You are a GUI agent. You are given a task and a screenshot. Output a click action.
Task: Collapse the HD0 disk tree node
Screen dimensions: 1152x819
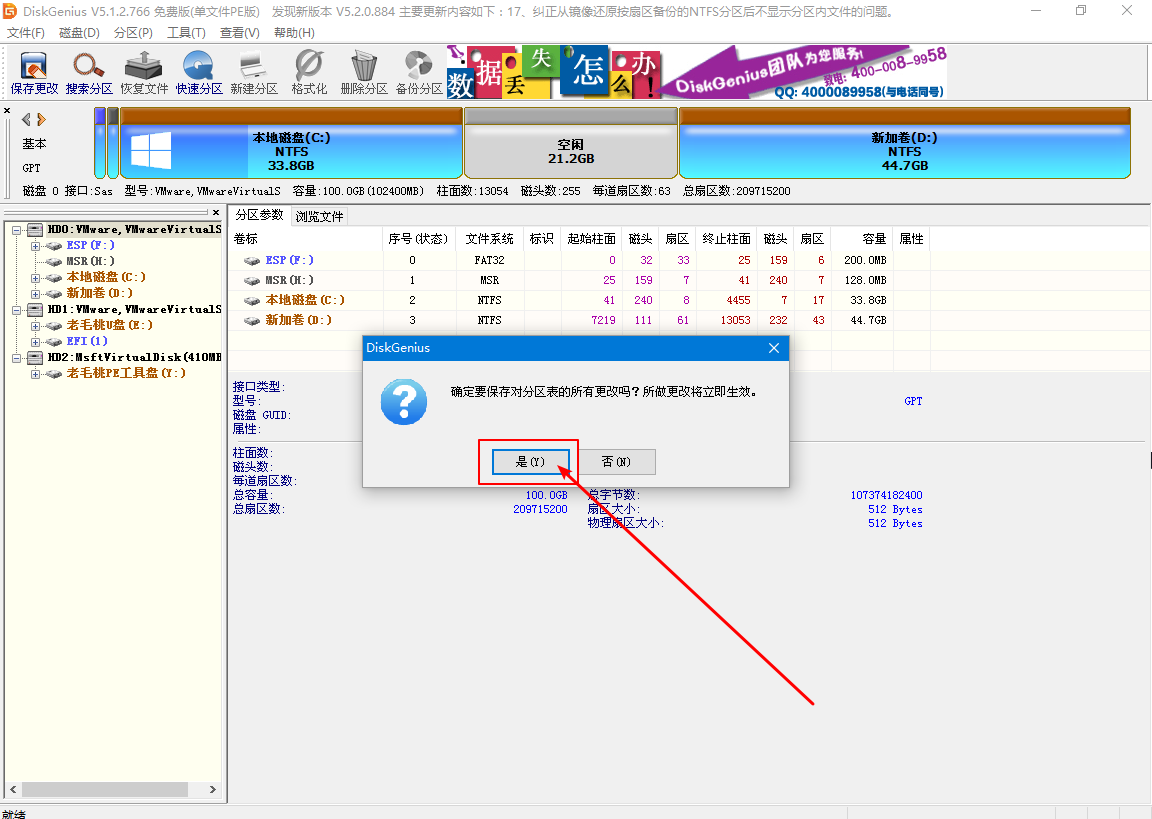16,230
